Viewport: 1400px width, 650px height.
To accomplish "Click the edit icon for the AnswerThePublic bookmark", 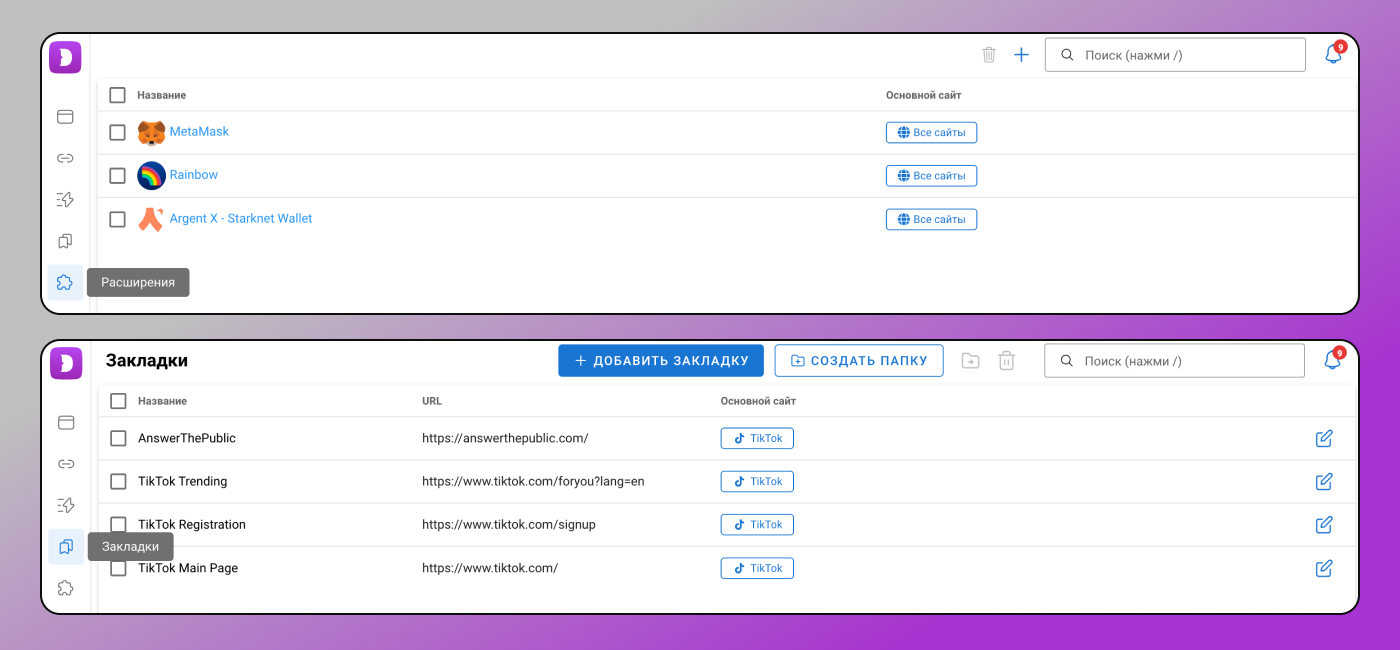I will pos(1324,438).
